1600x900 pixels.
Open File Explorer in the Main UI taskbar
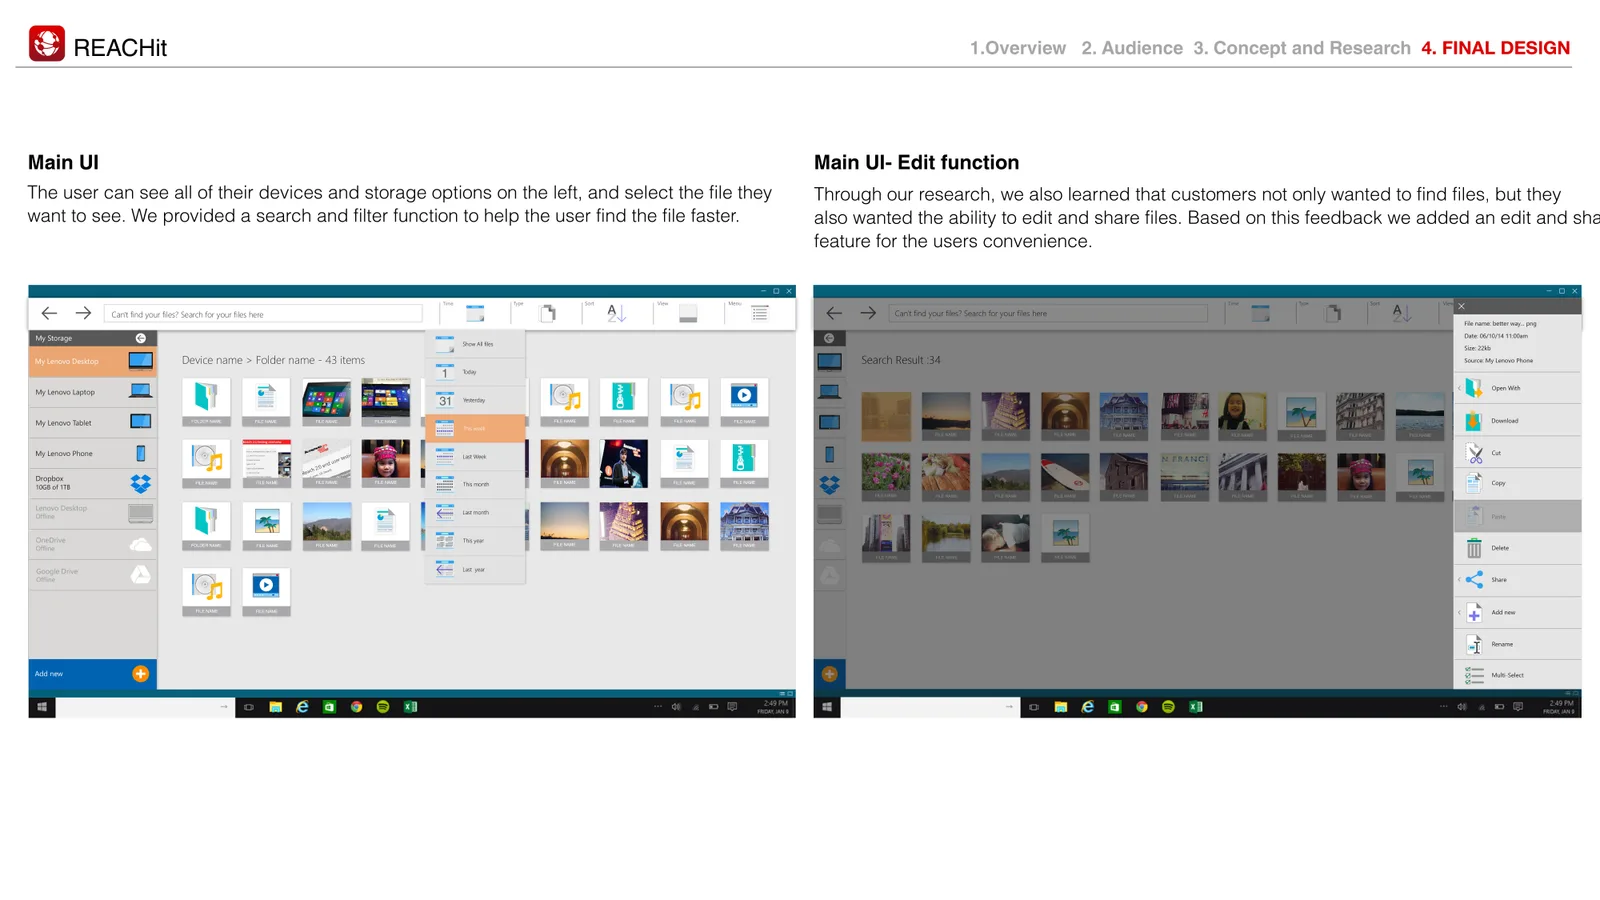point(276,707)
